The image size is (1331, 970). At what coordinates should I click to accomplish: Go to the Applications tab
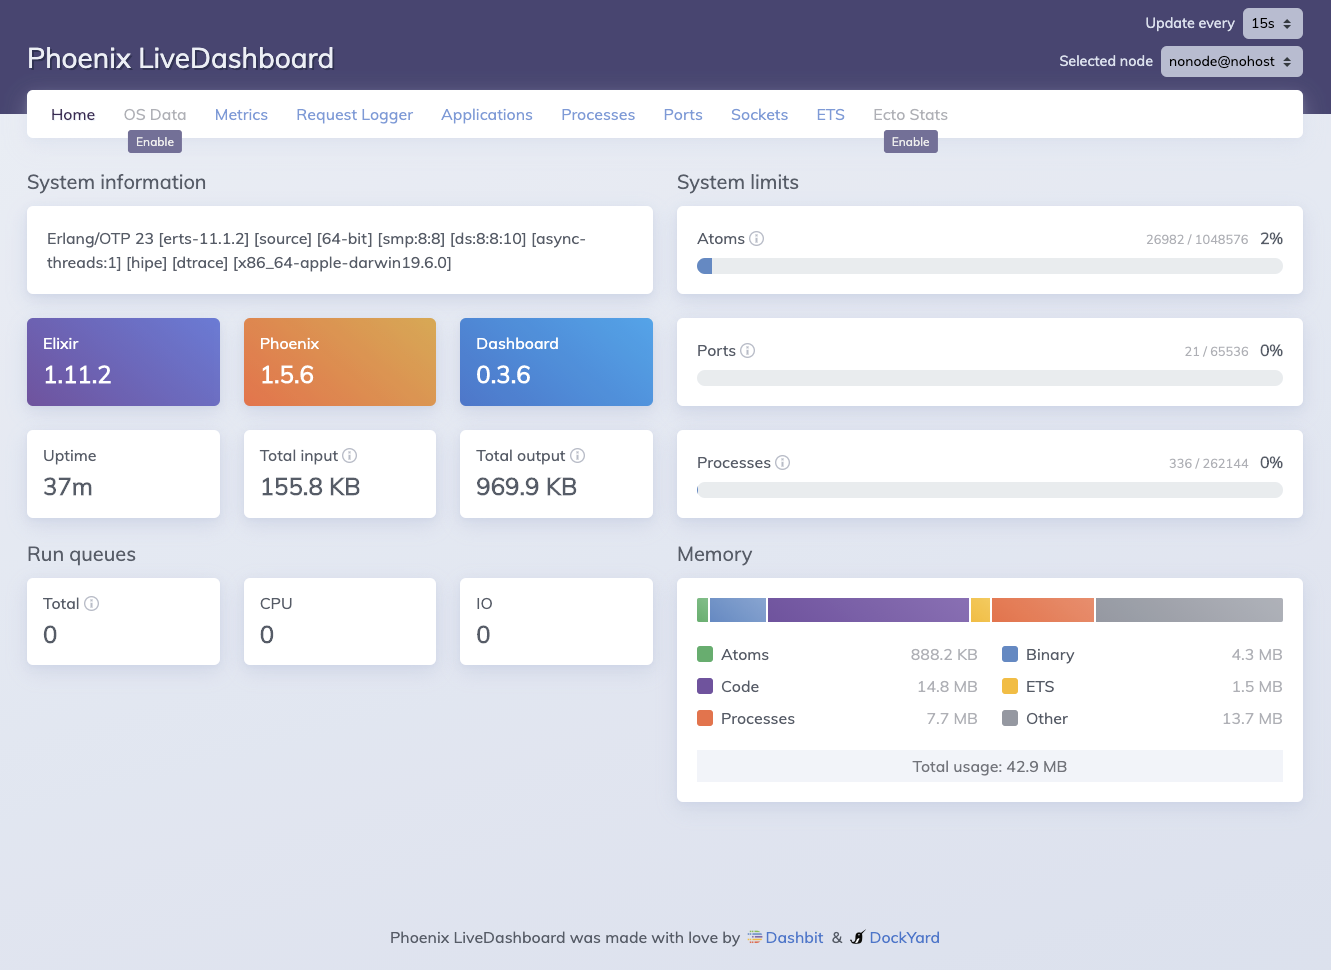click(x=487, y=115)
